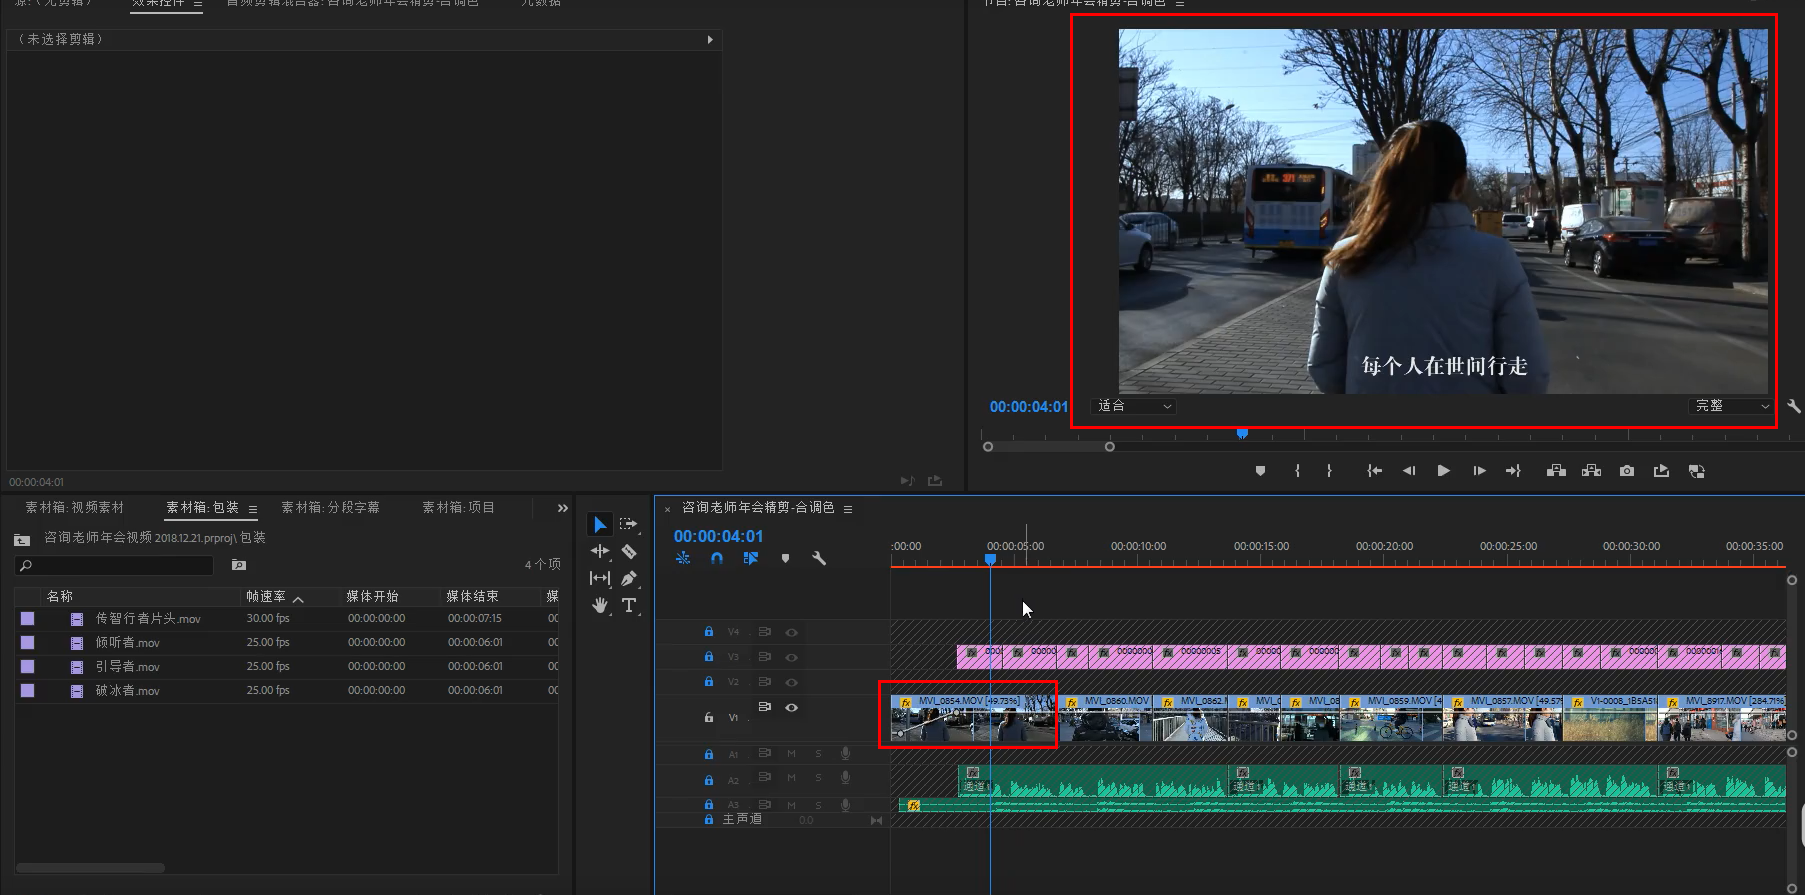This screenshot has width=1805, height=895.
Task: Navigate up one bin level folder icon
Action: (22, 539)
